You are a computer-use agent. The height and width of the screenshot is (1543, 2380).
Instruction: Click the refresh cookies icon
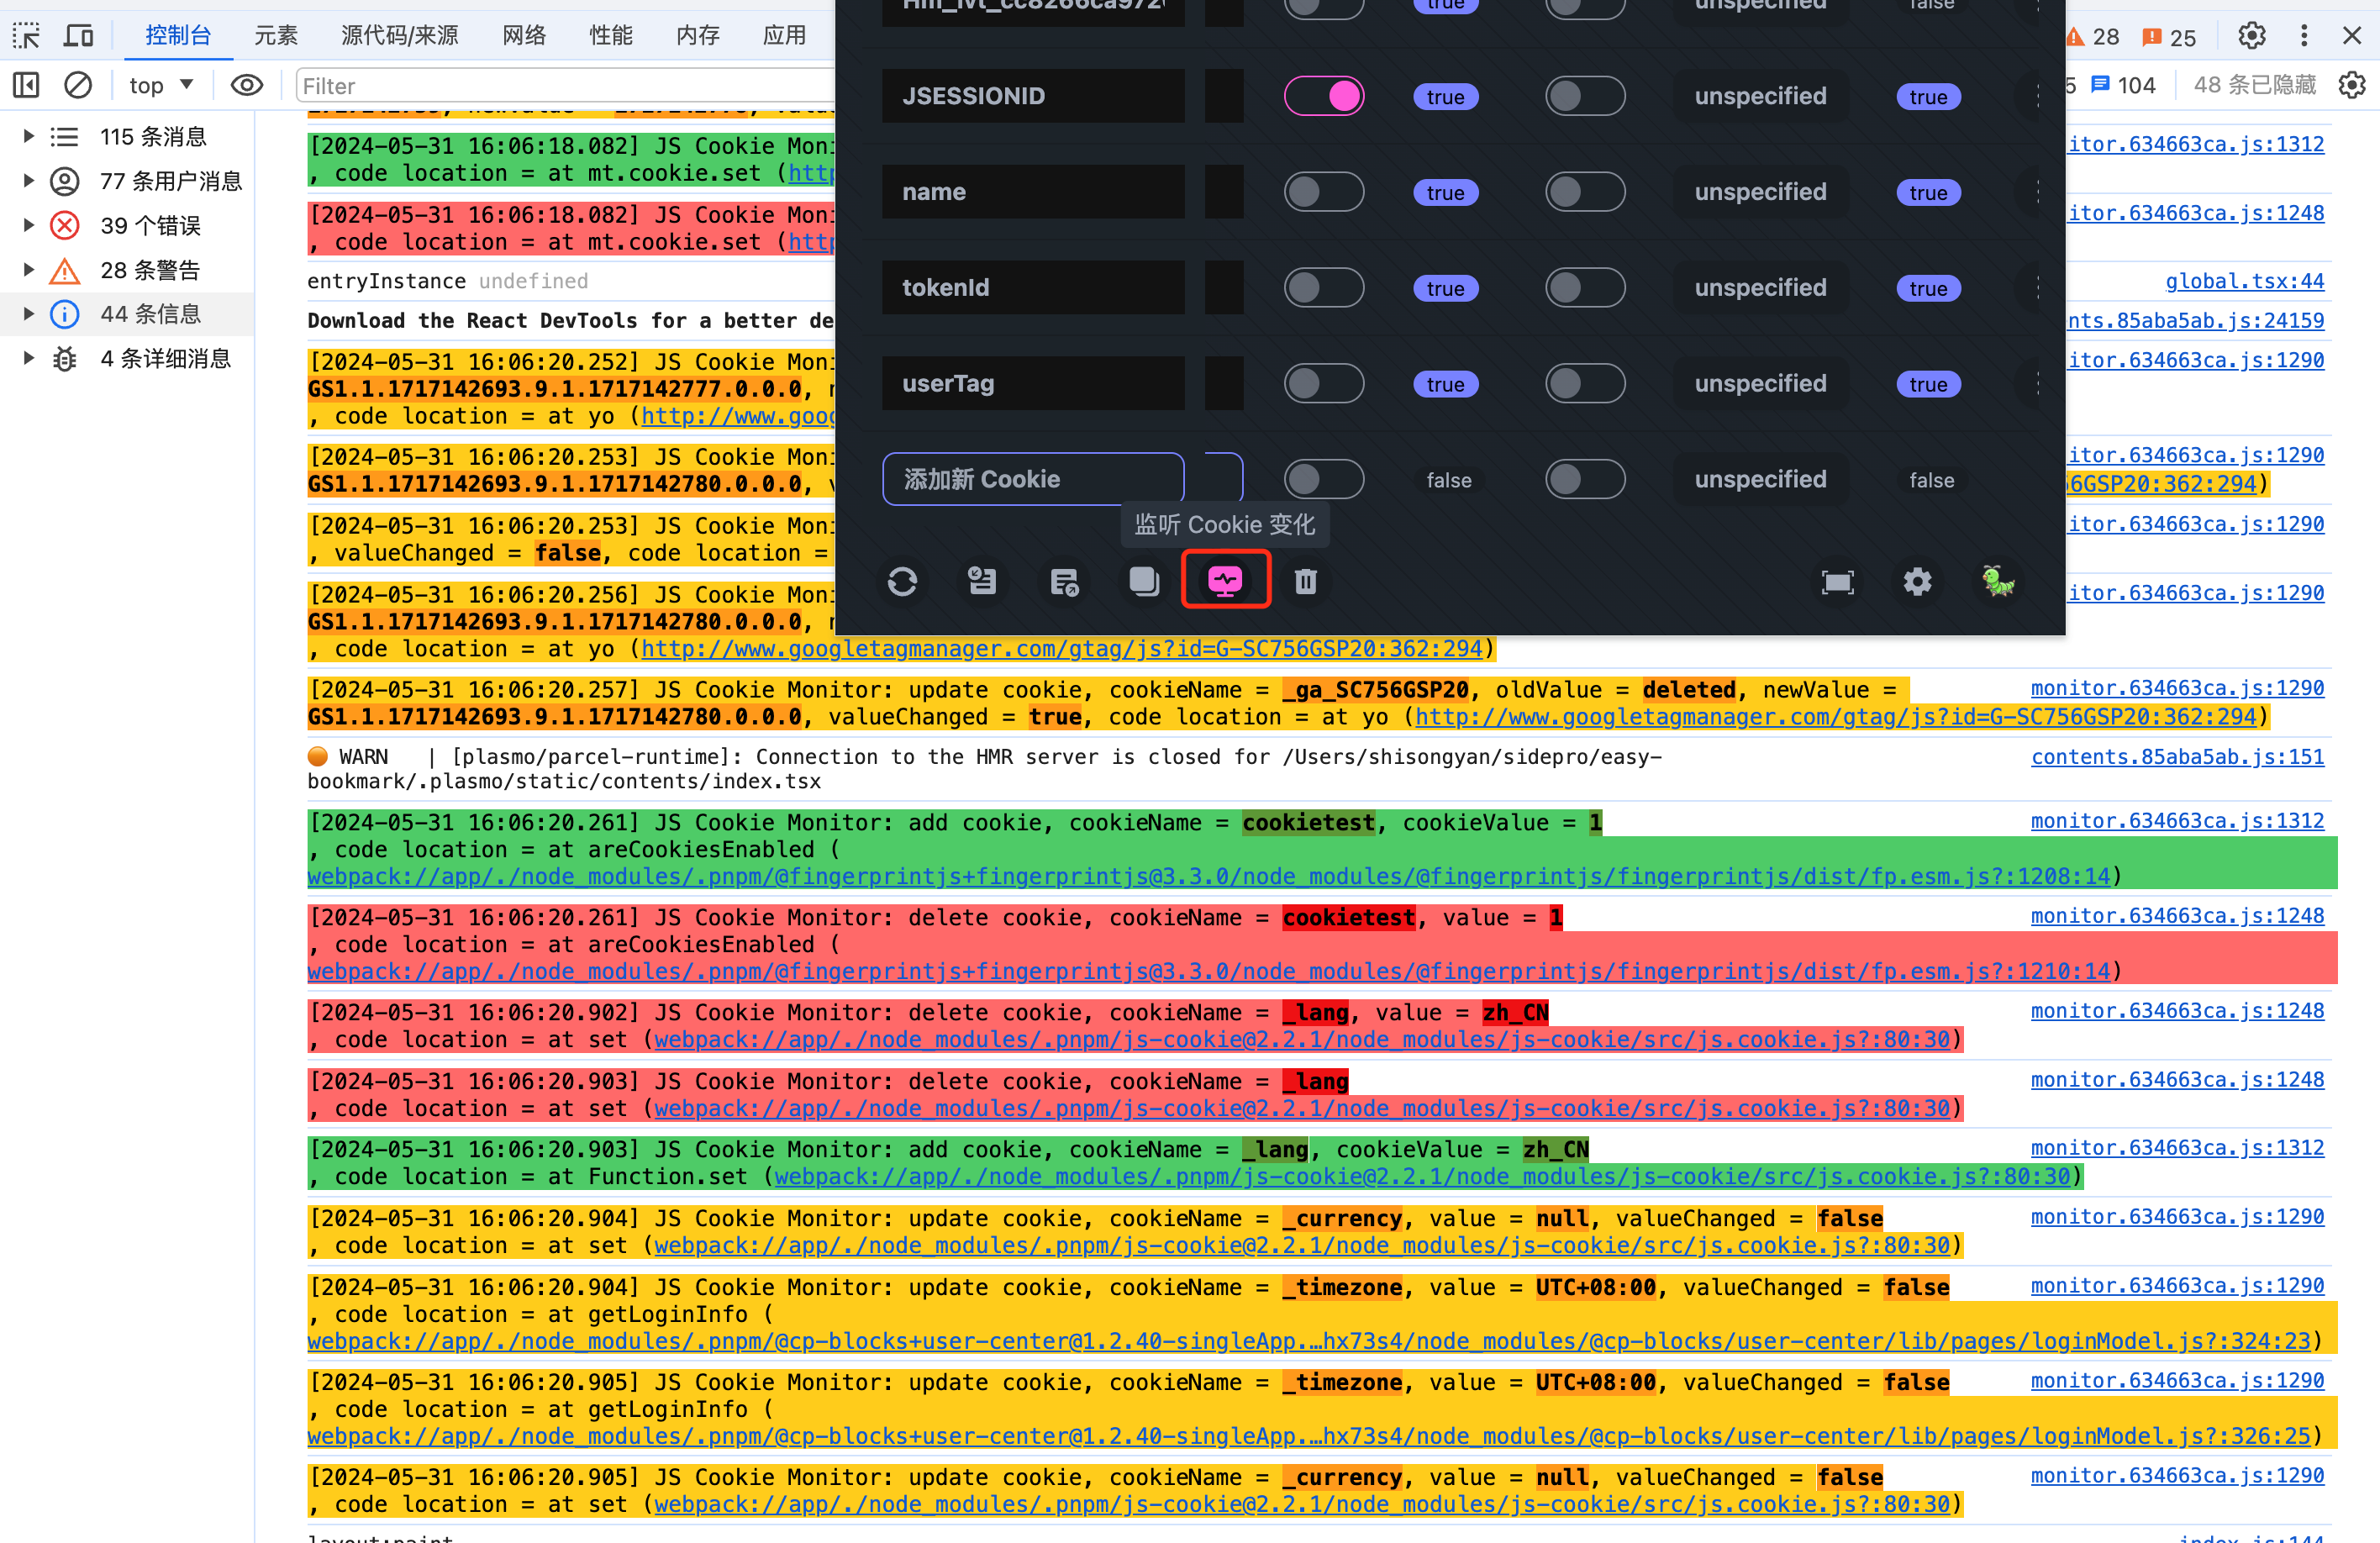(902, 581)
